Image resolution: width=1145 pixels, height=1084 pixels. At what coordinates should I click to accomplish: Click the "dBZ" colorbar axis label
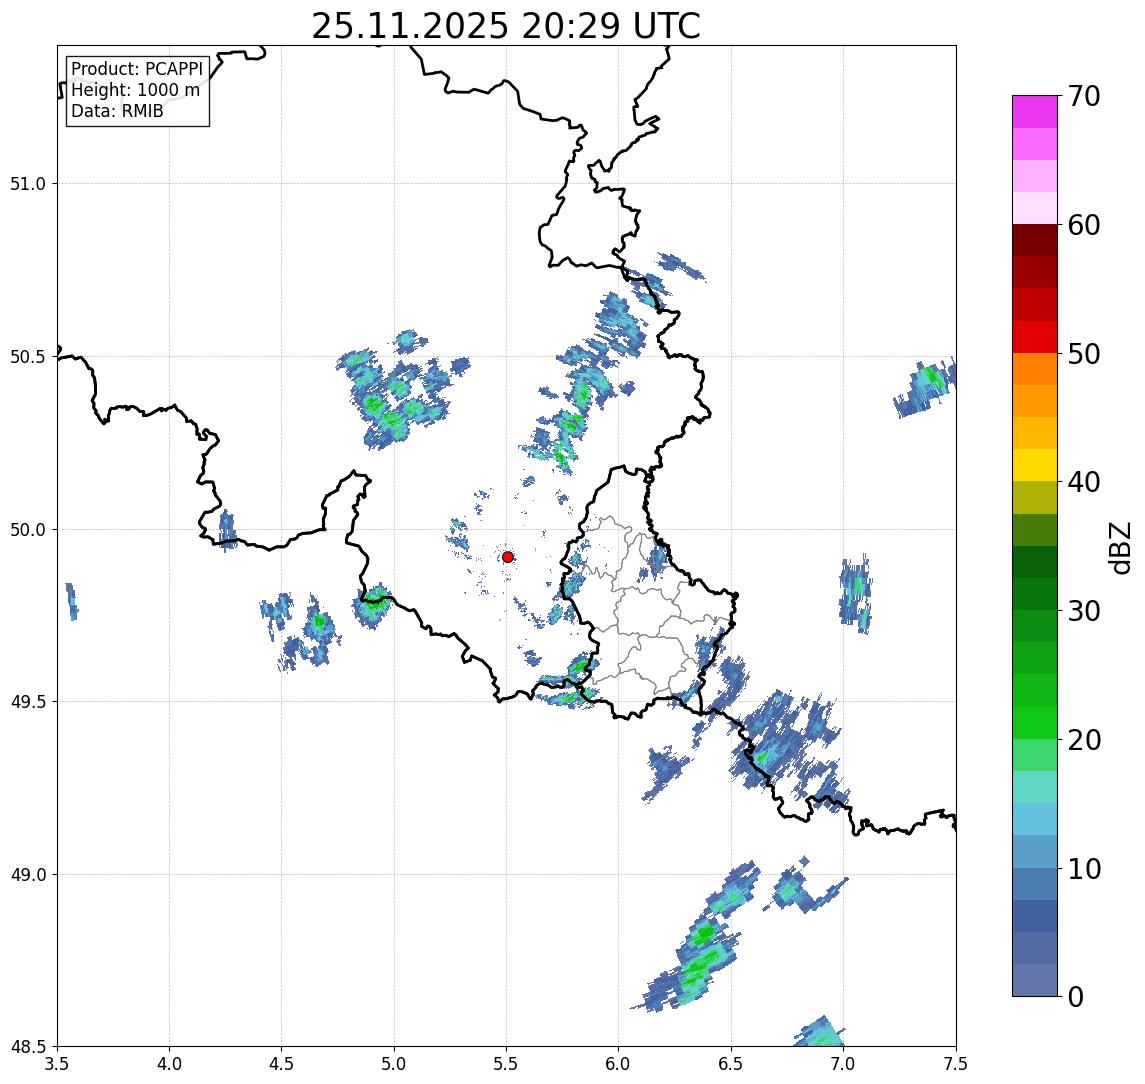1119,546
